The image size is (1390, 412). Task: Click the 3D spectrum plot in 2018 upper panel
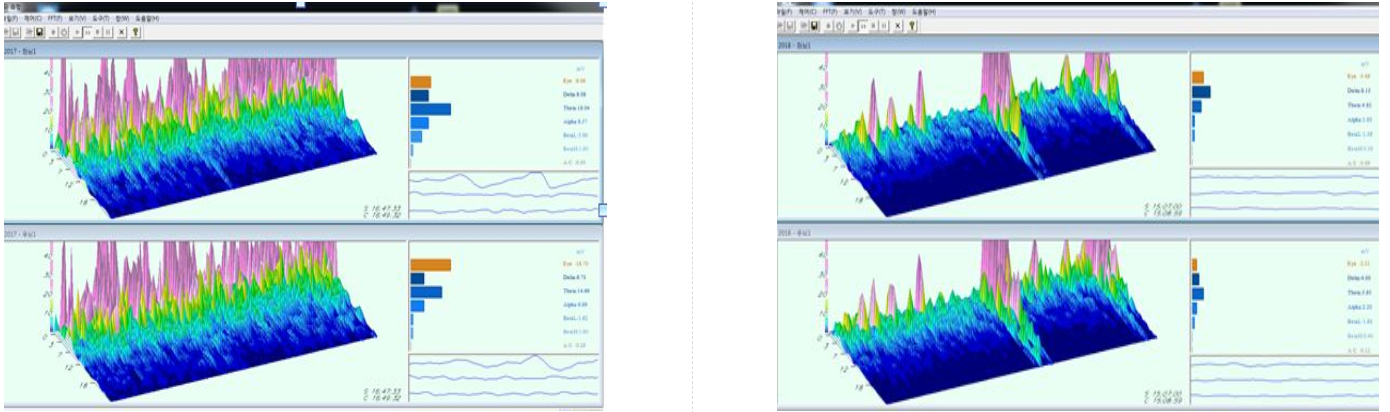coord(983,135)
